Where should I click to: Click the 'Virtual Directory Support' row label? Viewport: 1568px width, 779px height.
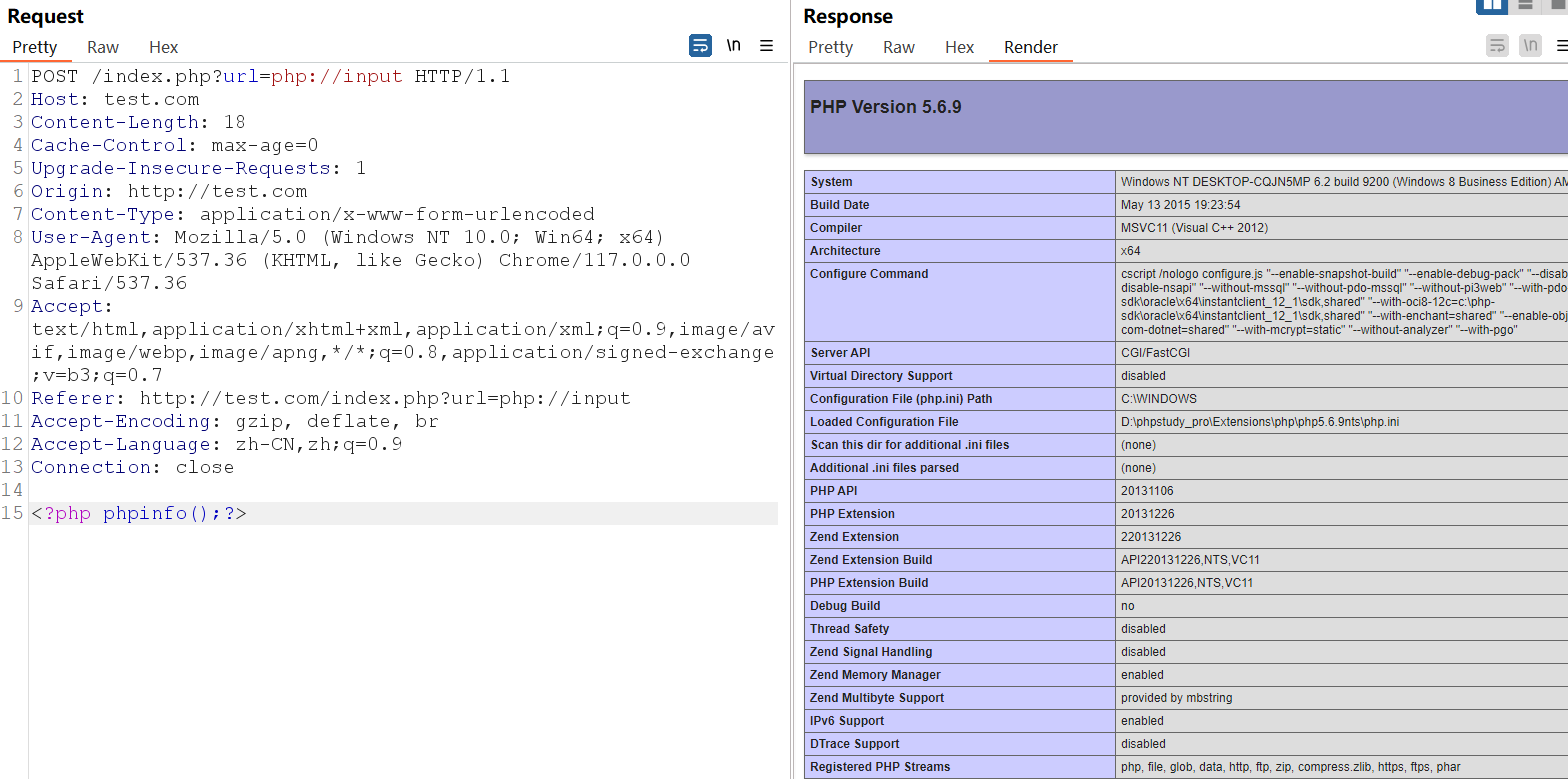[881, 376]
